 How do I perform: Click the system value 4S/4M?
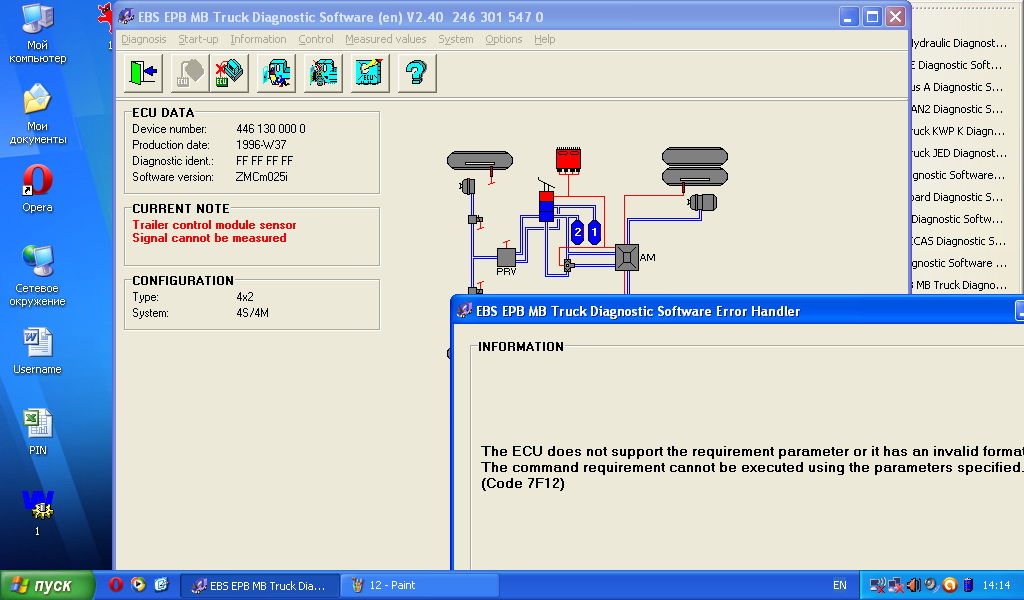253,313
